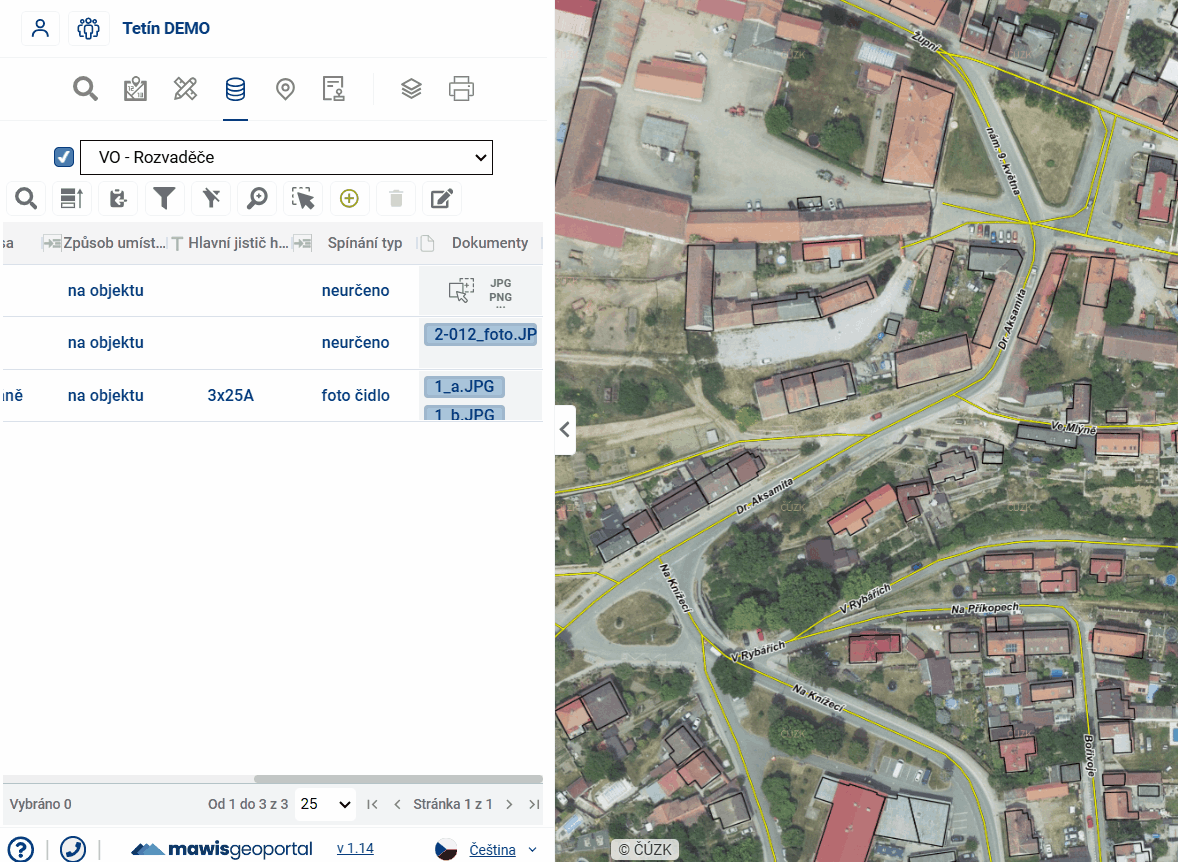Activate select-by-rectangle tool on map
Screen dimensions: 1178x862
[303, 198]
